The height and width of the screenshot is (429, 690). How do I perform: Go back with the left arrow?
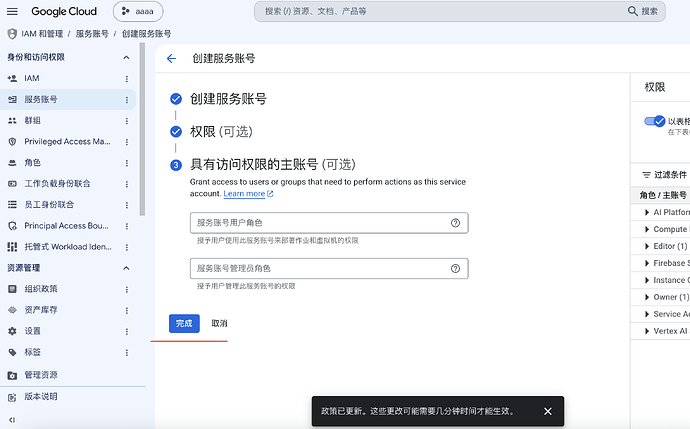(171, 59)
